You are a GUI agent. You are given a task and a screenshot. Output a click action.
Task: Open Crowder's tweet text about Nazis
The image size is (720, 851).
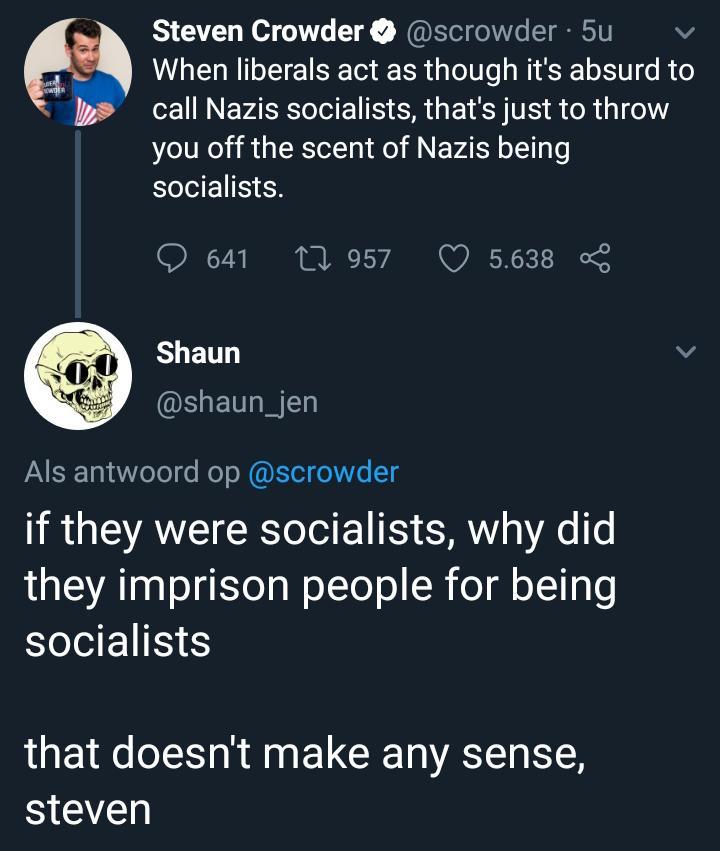pyautogui.click(x=420, y=129)
